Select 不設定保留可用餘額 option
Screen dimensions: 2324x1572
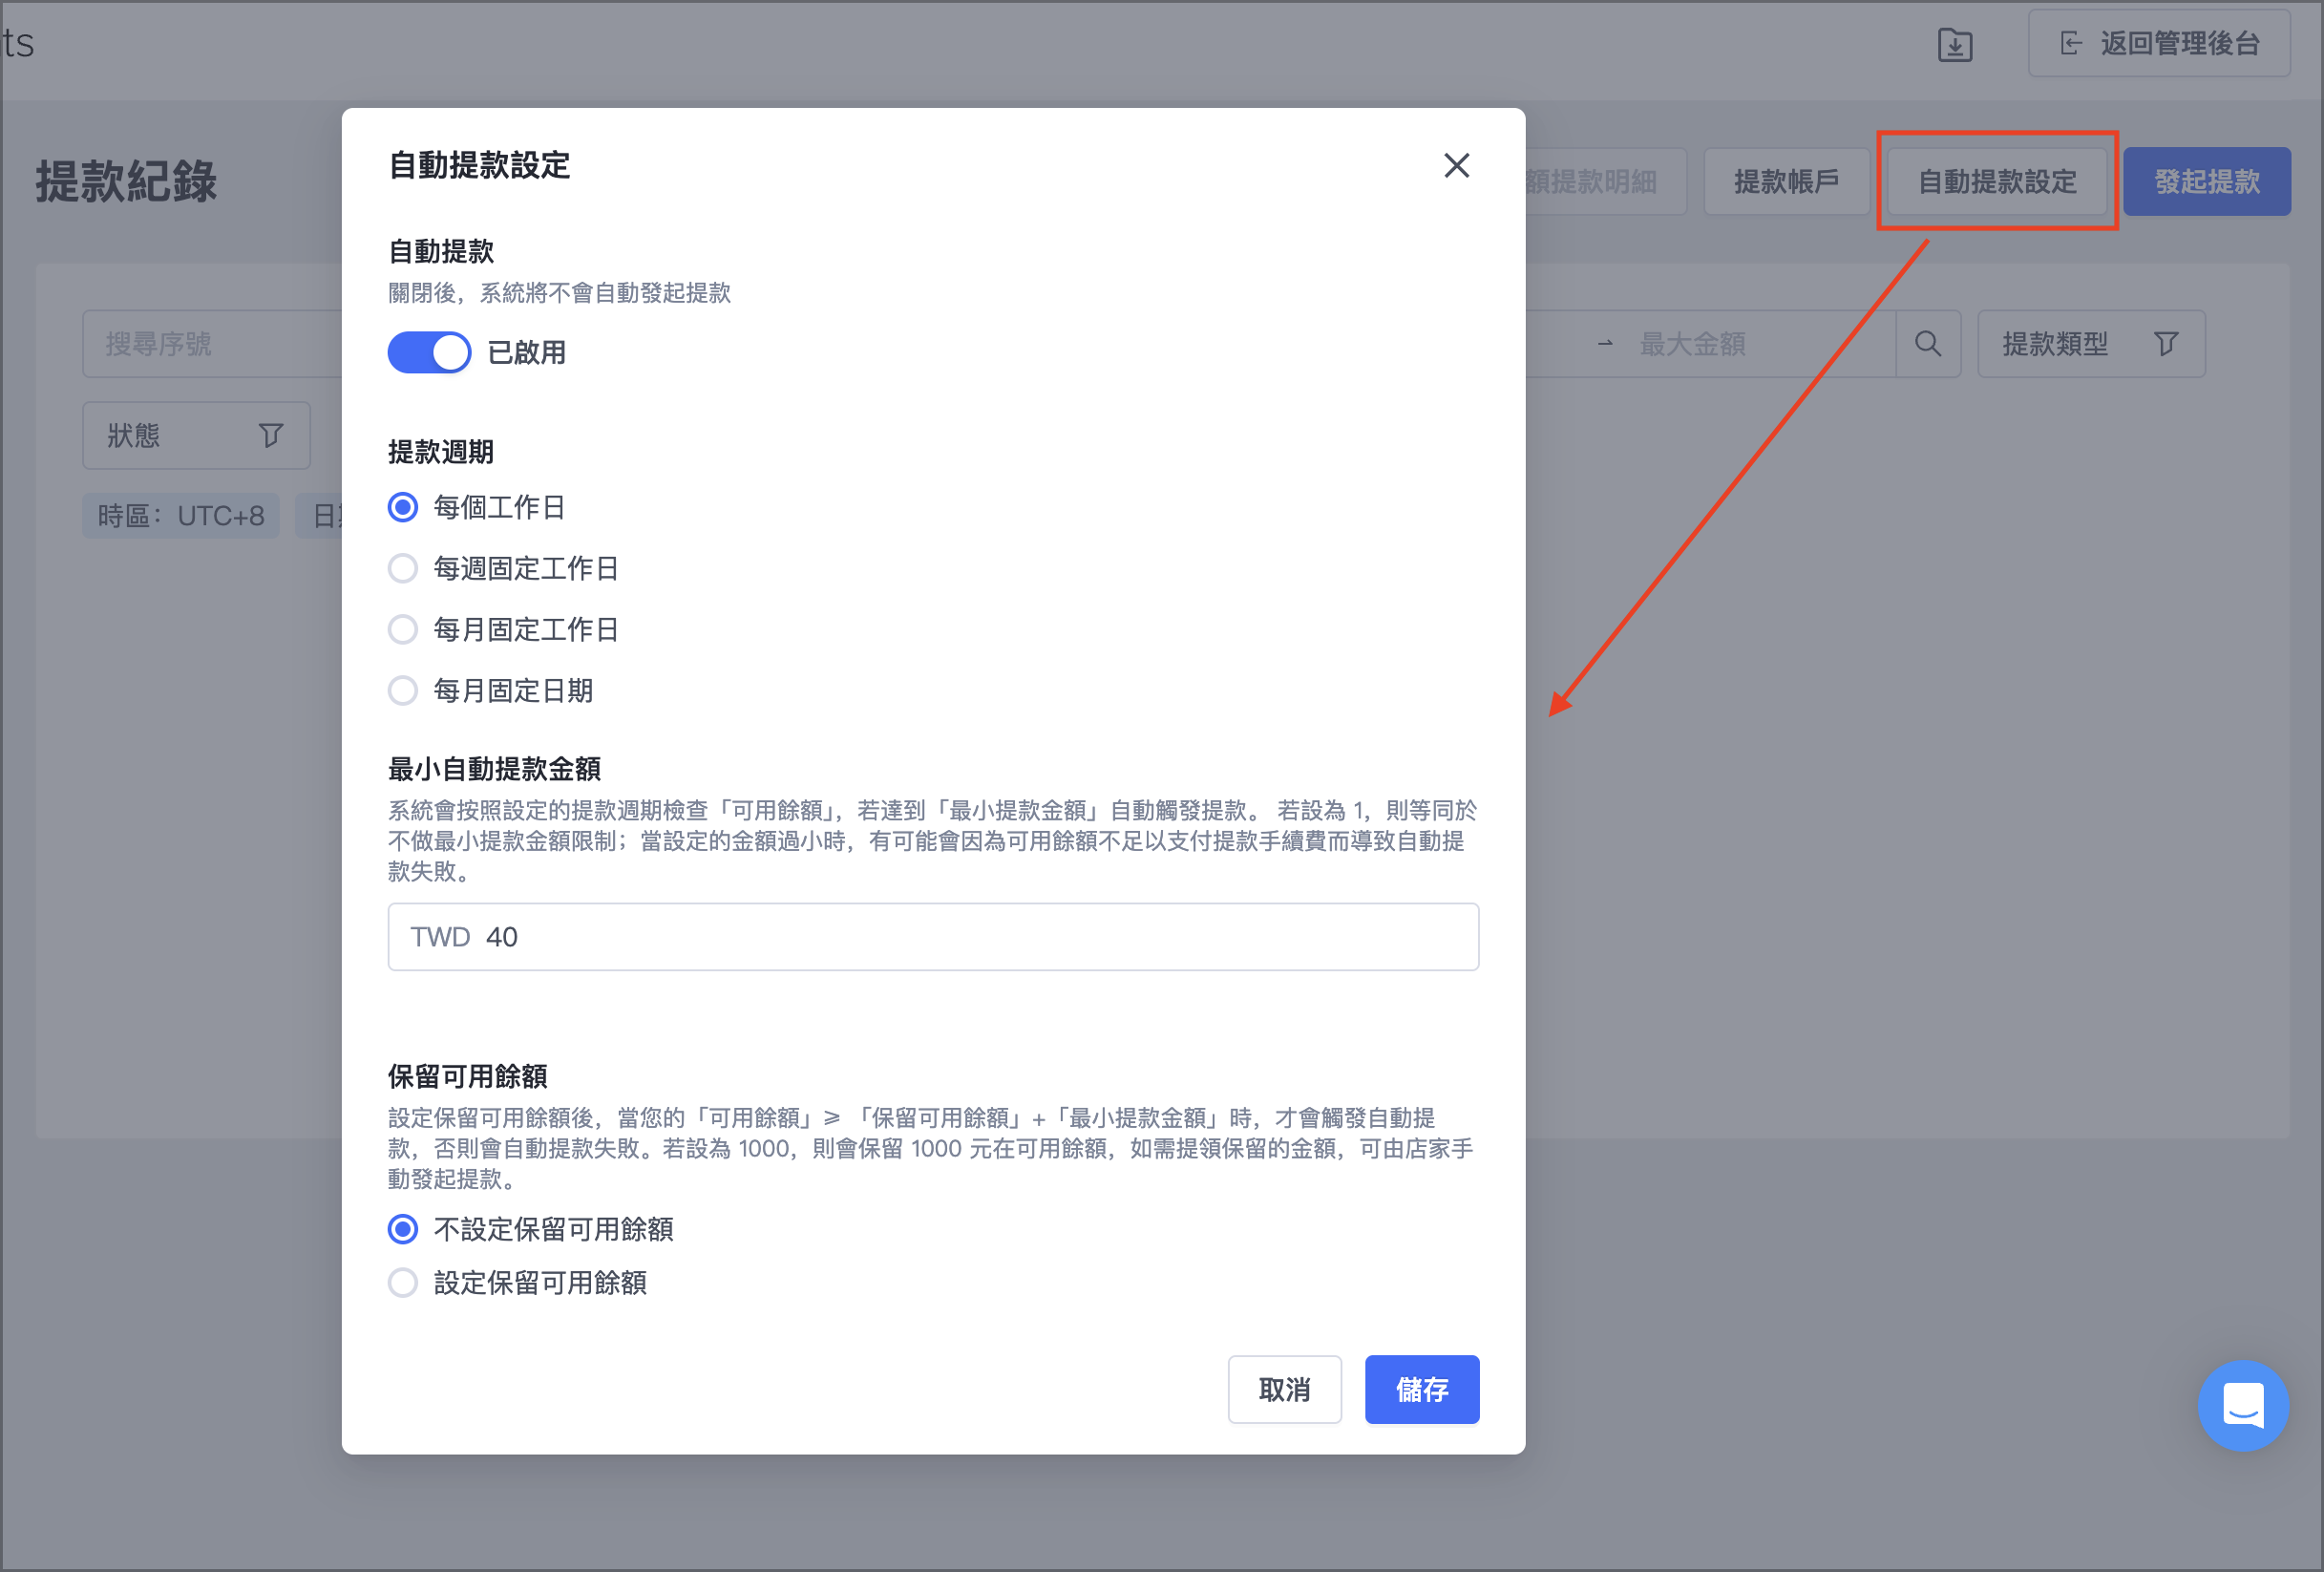click(x=403, y=1228)
